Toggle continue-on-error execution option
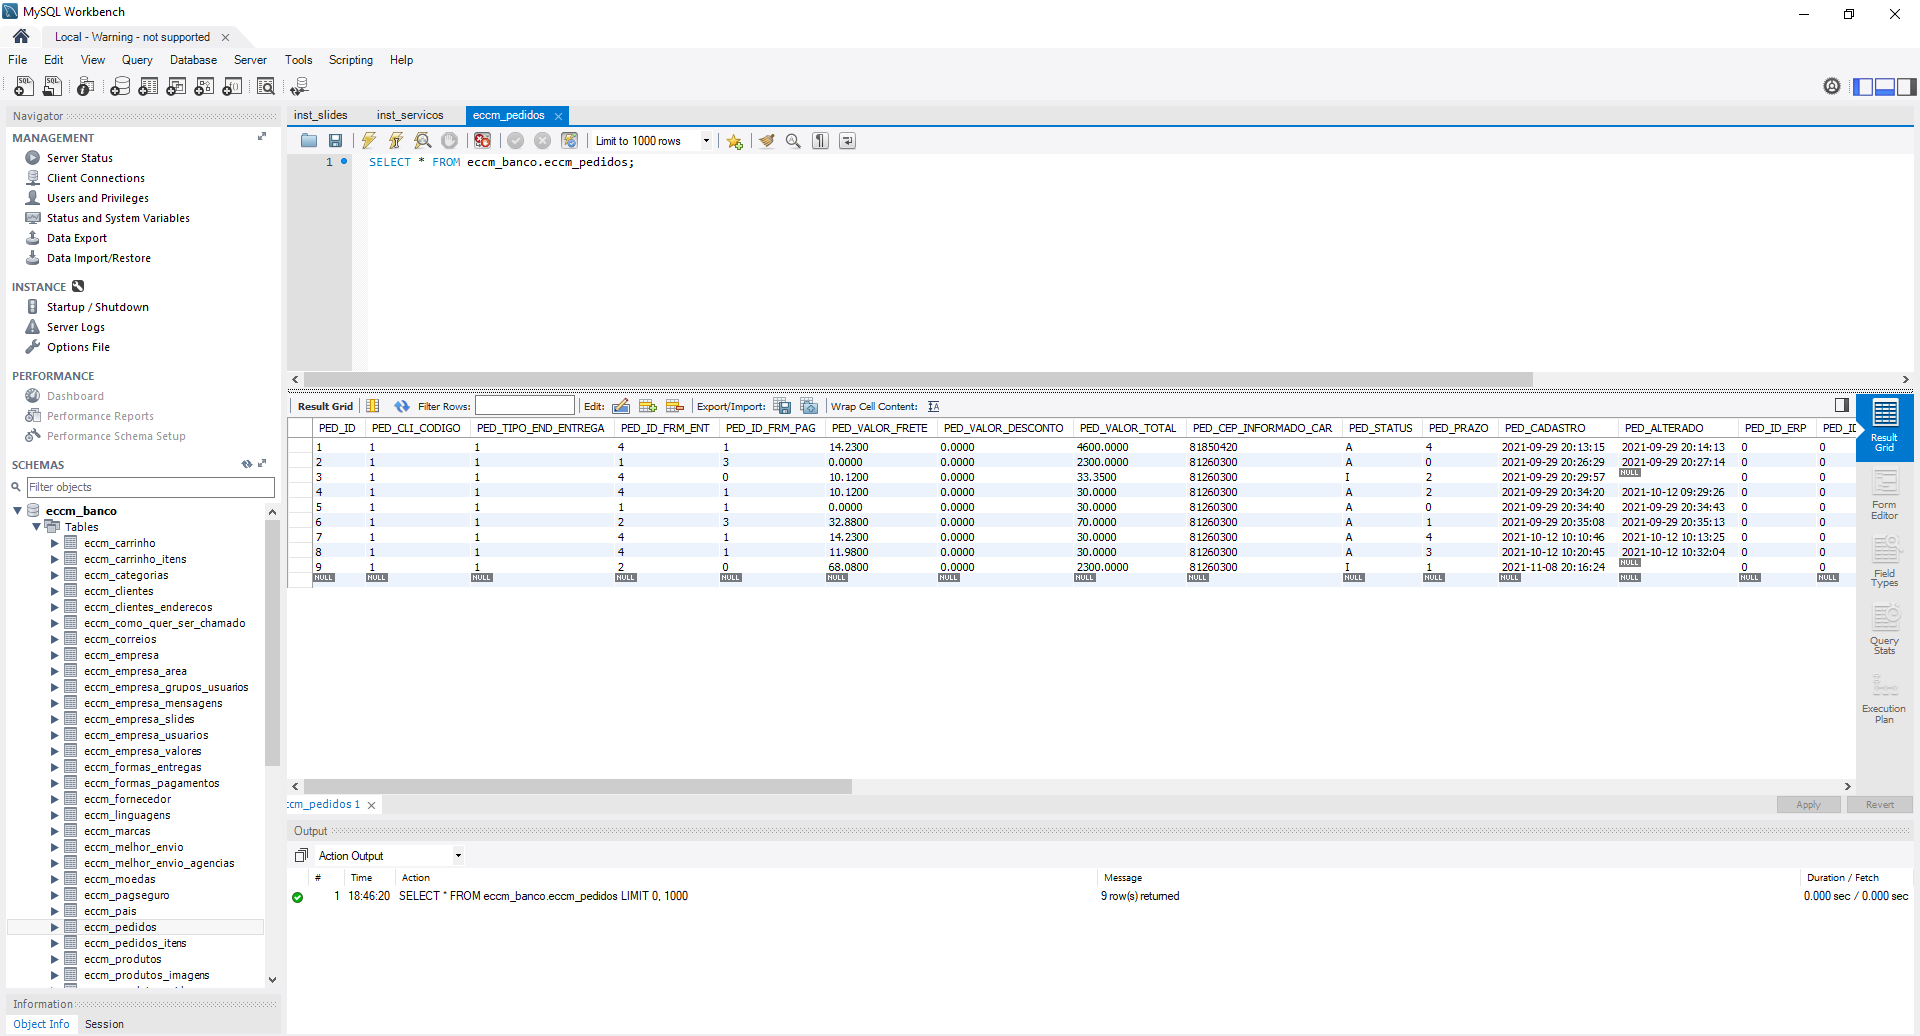 tap(483, 141)
